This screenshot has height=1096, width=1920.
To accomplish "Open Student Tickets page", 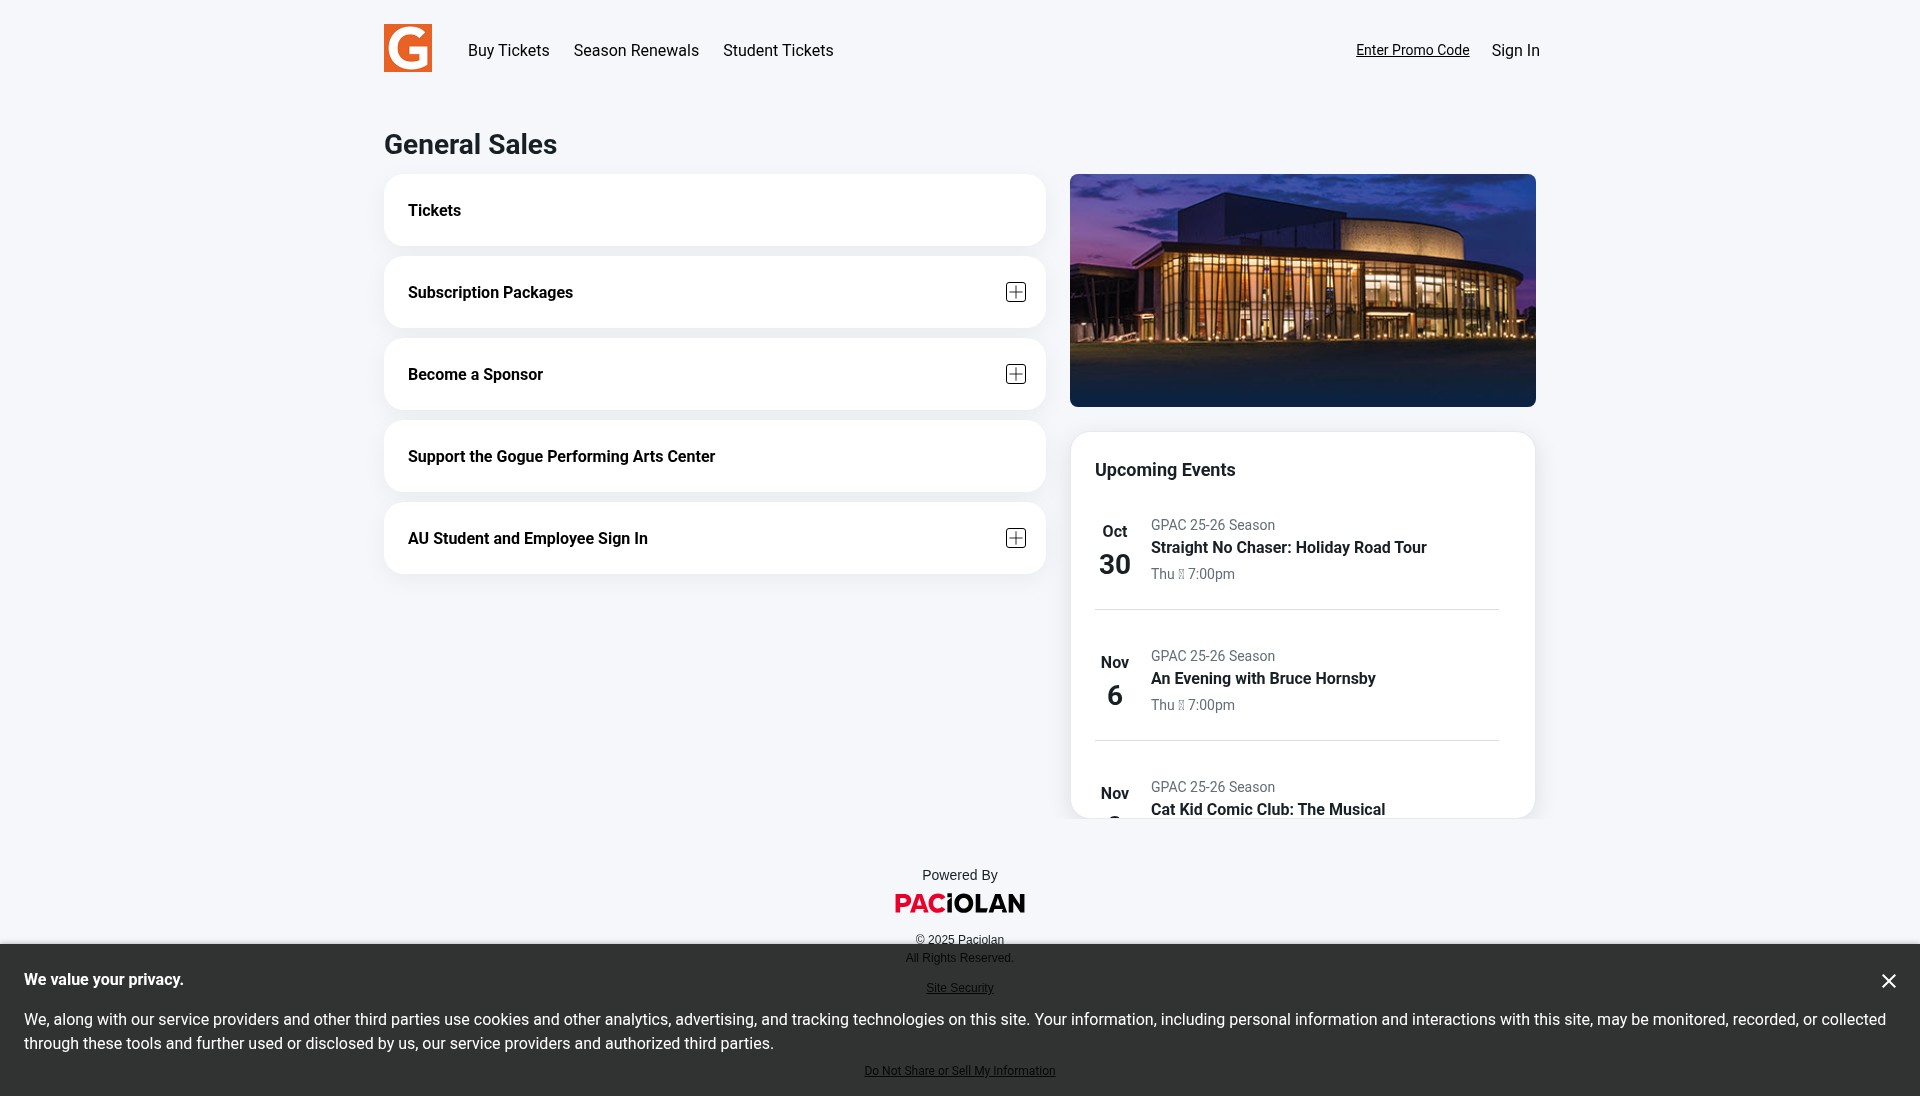I will pos(778,50).
